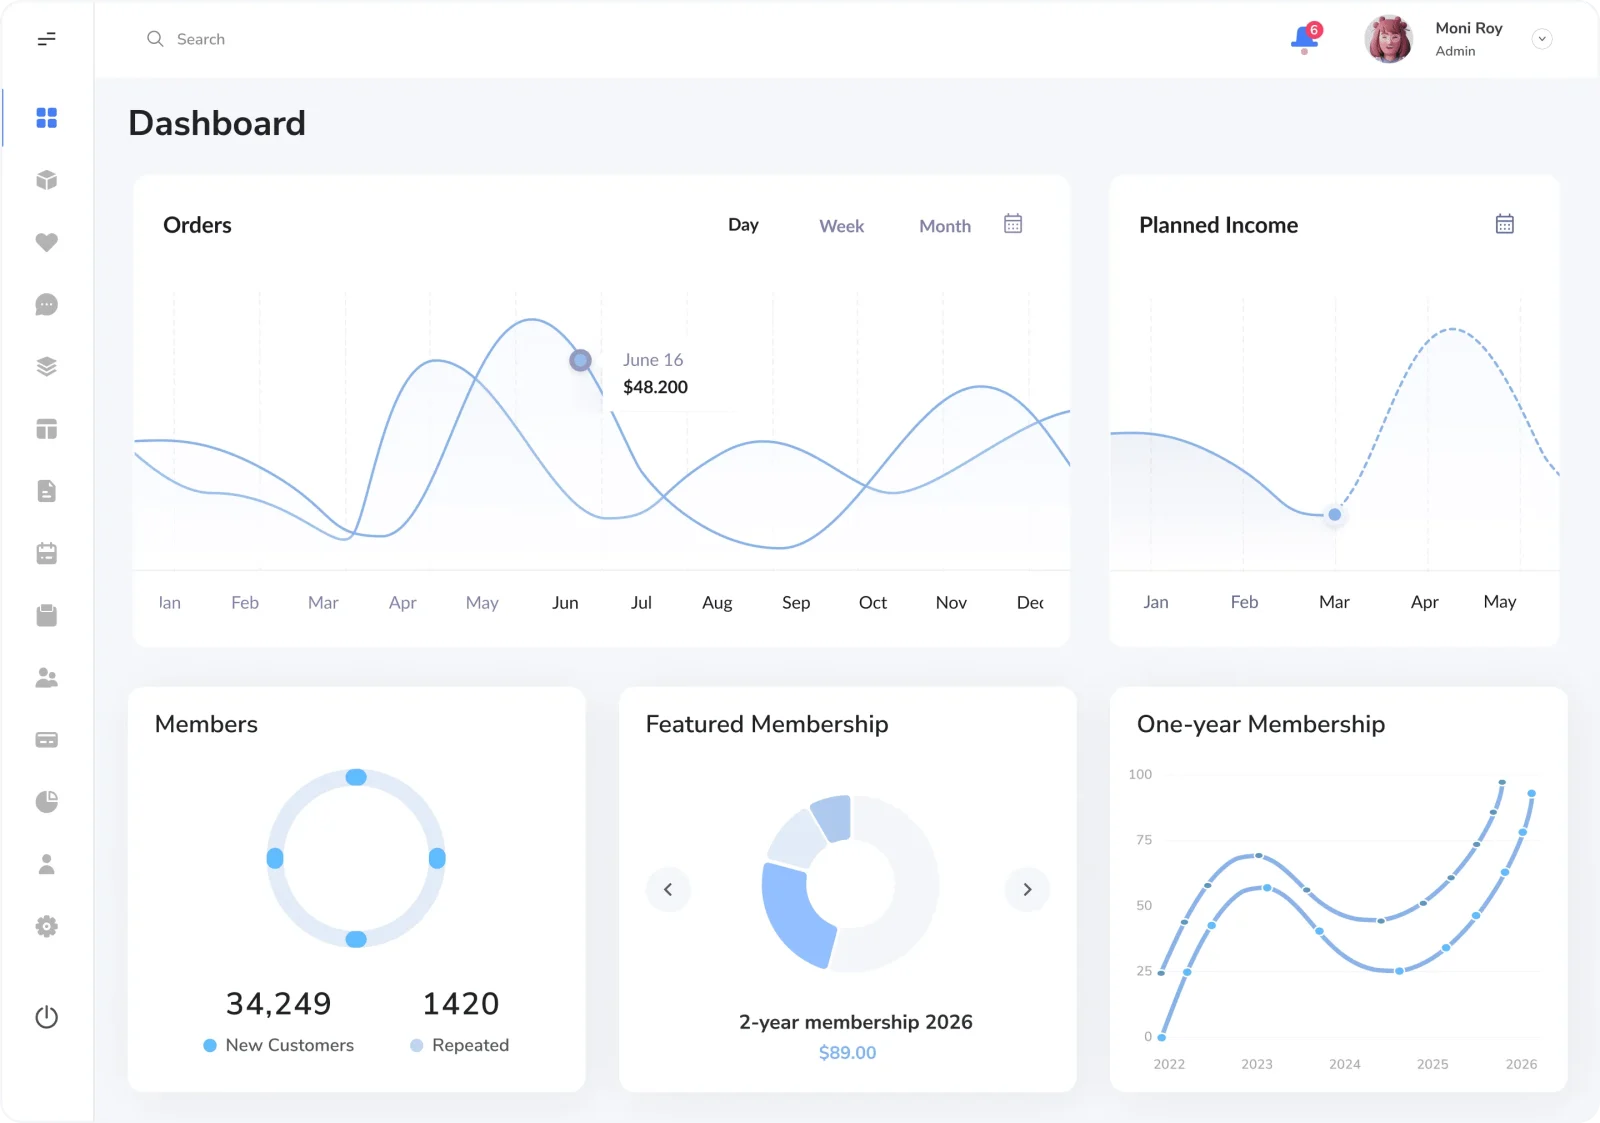Select the Day view for Orders
This screenshot has height=1123, width=1600.
pyautogui.click(x=743, y=225)
